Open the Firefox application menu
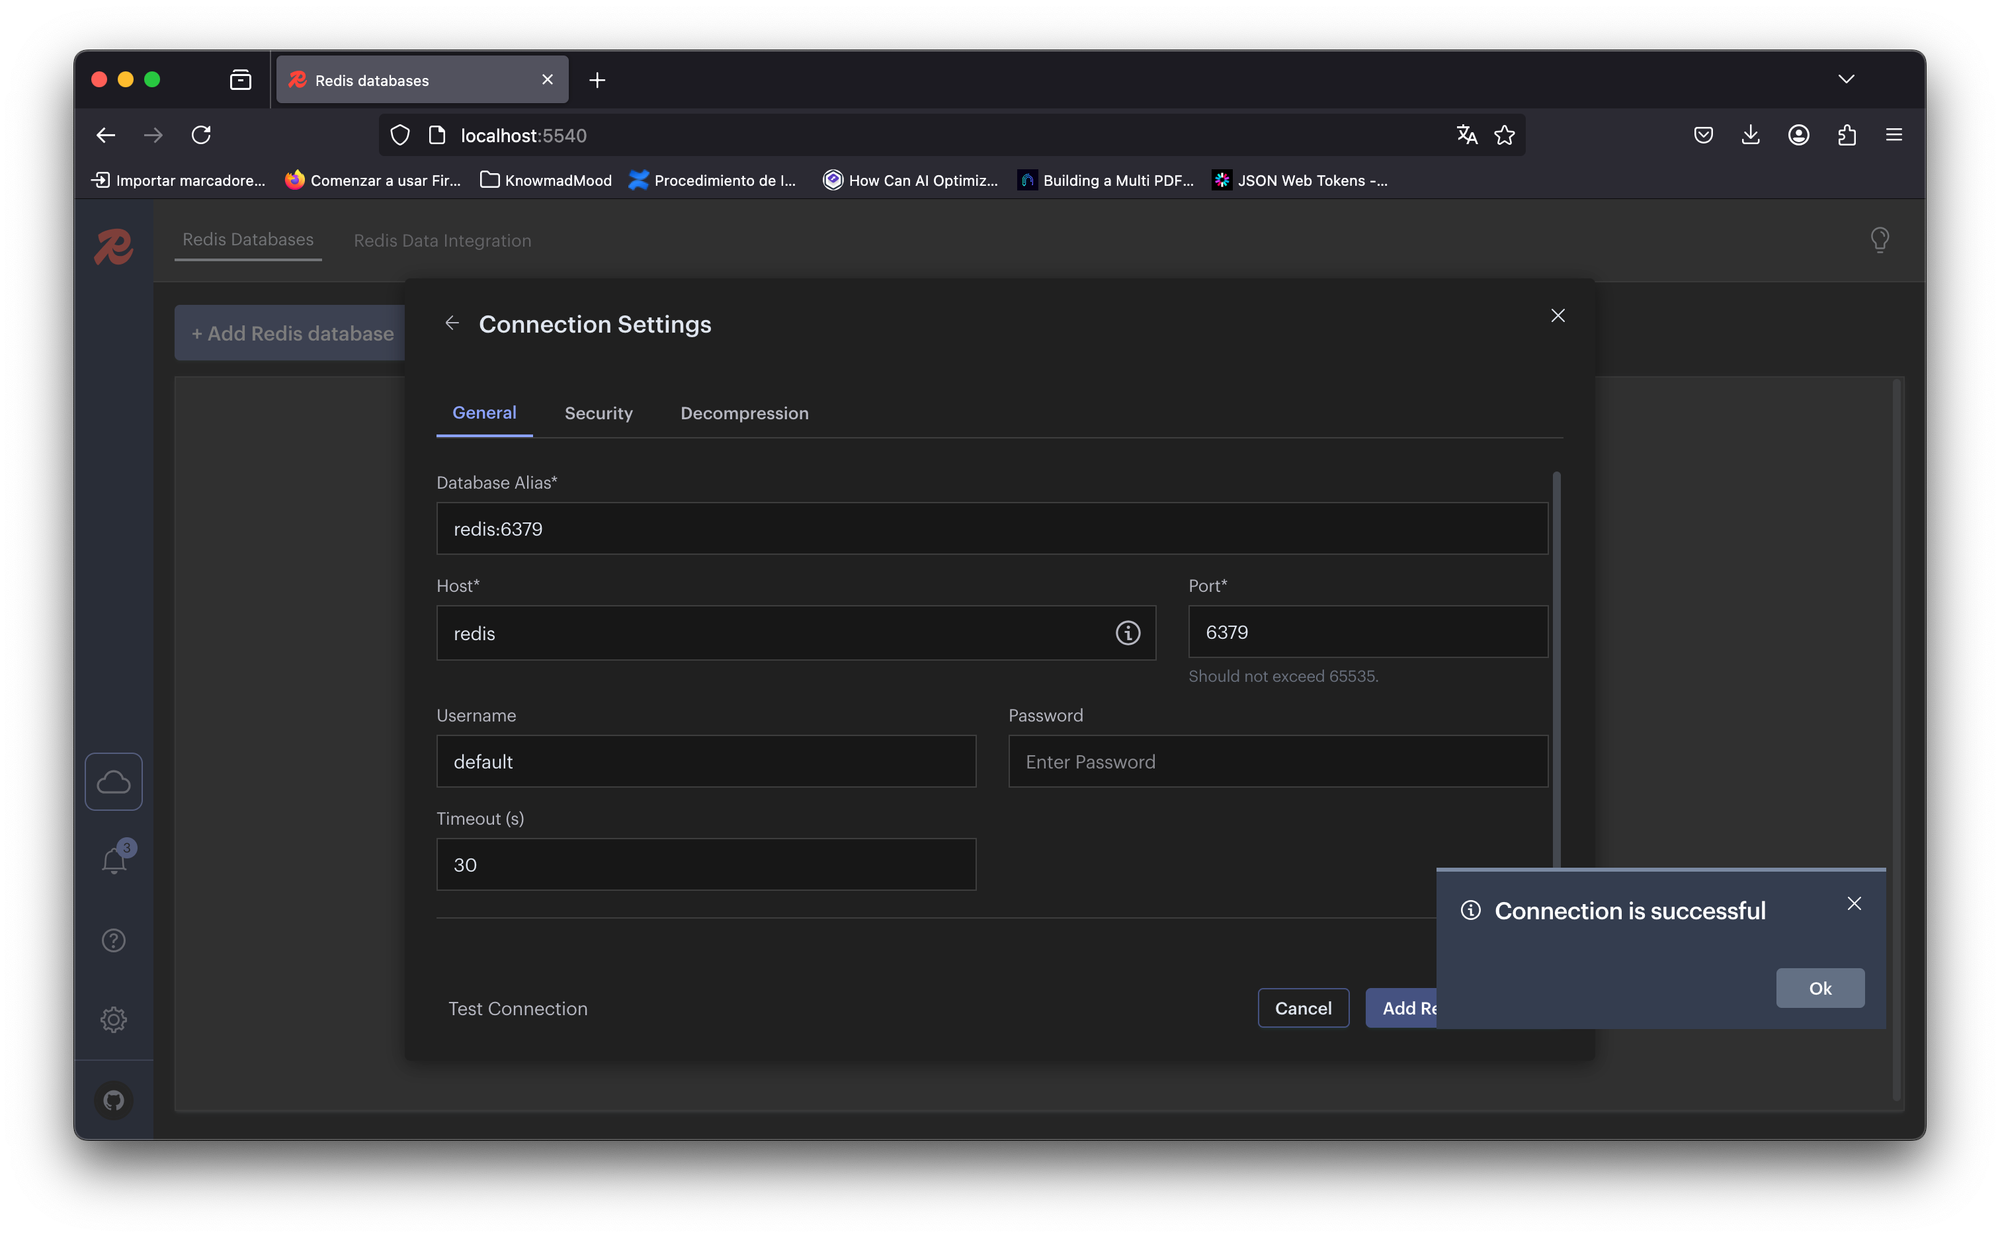 point(1893,135)
